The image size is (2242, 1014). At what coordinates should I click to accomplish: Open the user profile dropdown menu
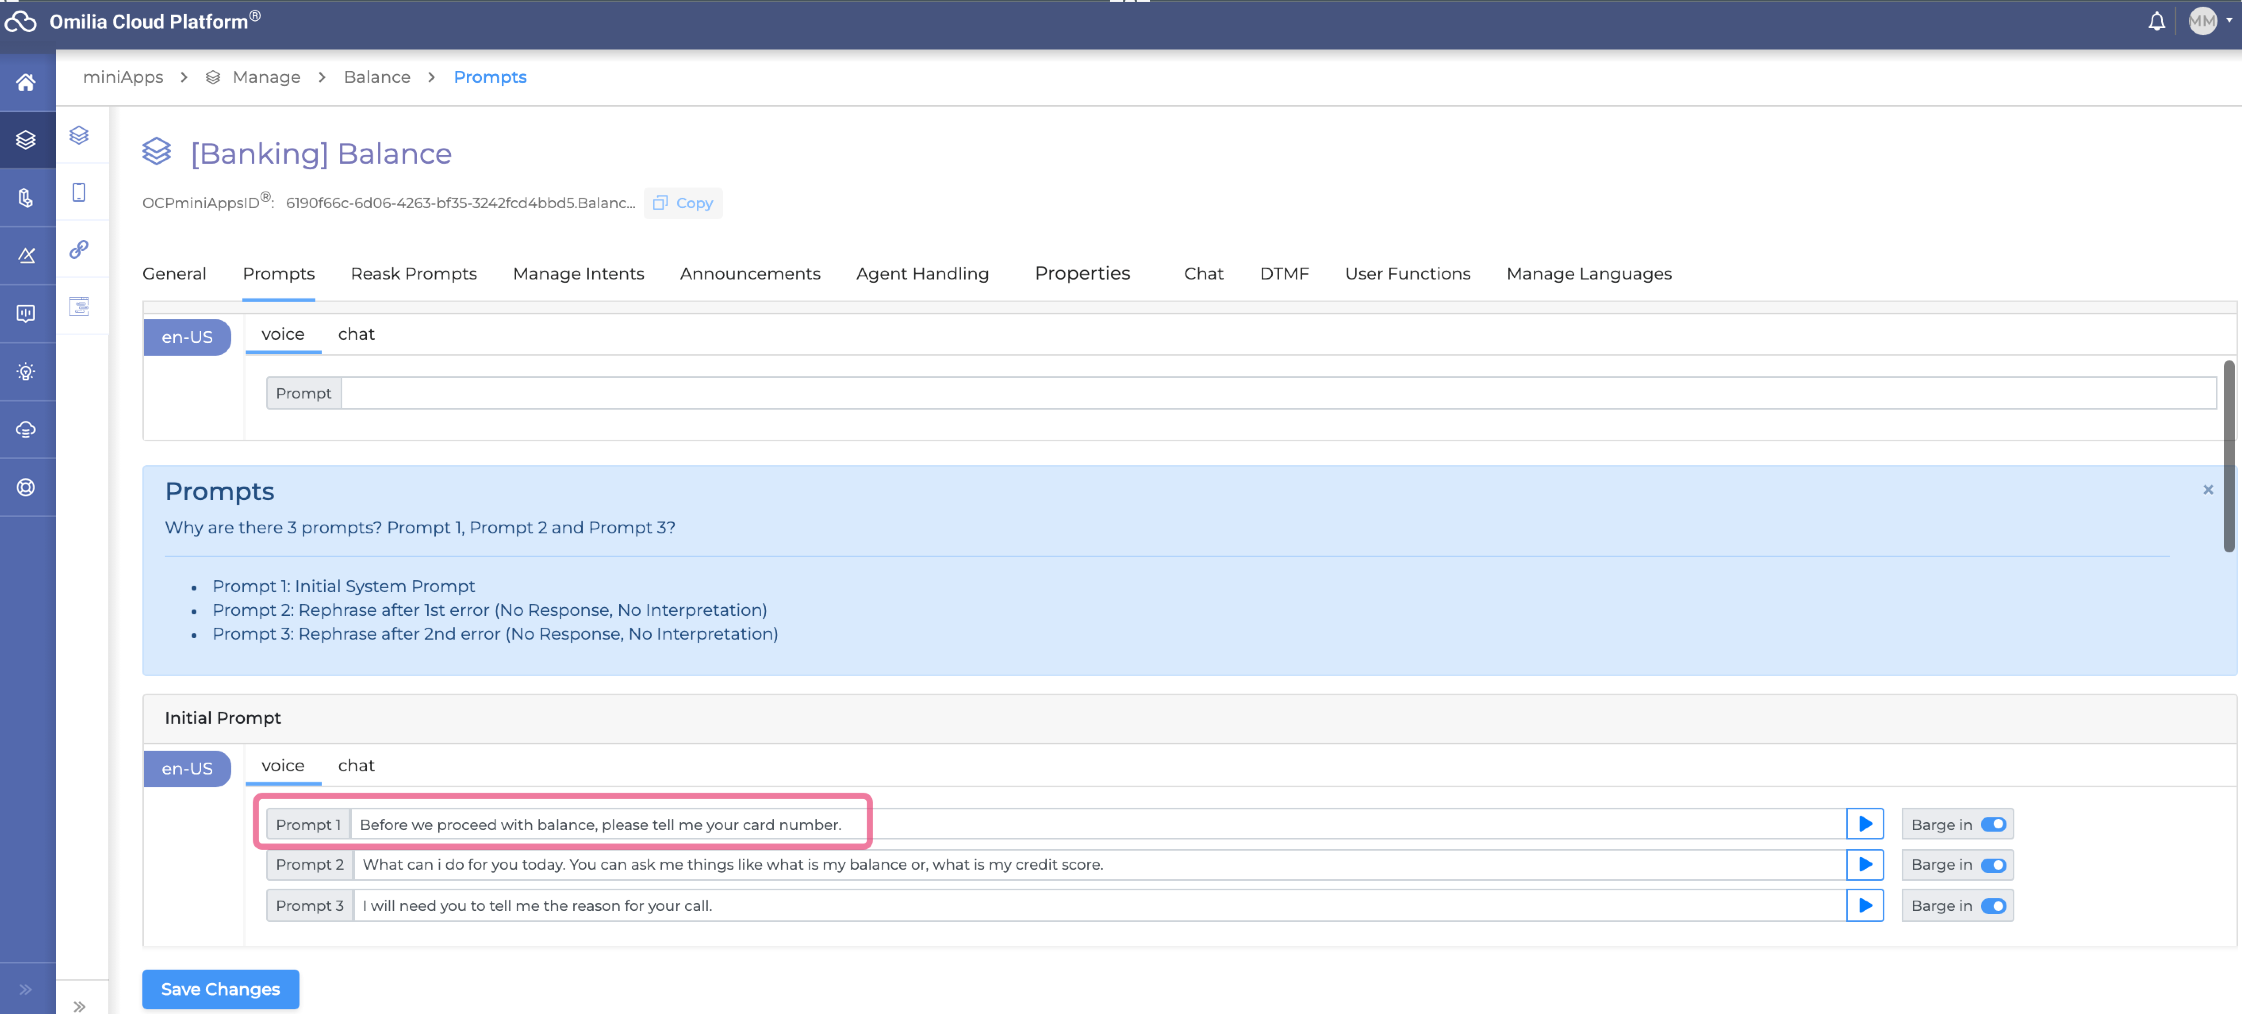(x=2210, y=21)
